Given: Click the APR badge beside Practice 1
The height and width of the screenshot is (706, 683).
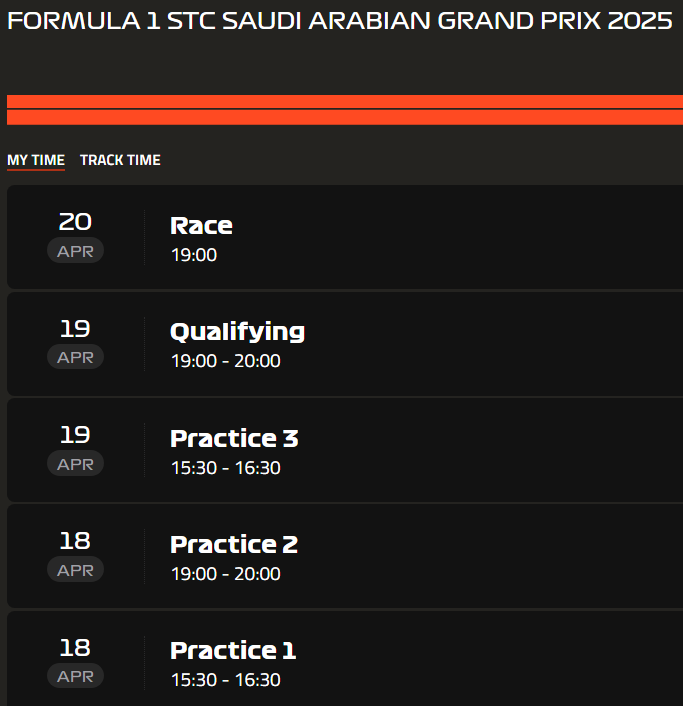Looking at the screenshot, I should pos(75,676).
